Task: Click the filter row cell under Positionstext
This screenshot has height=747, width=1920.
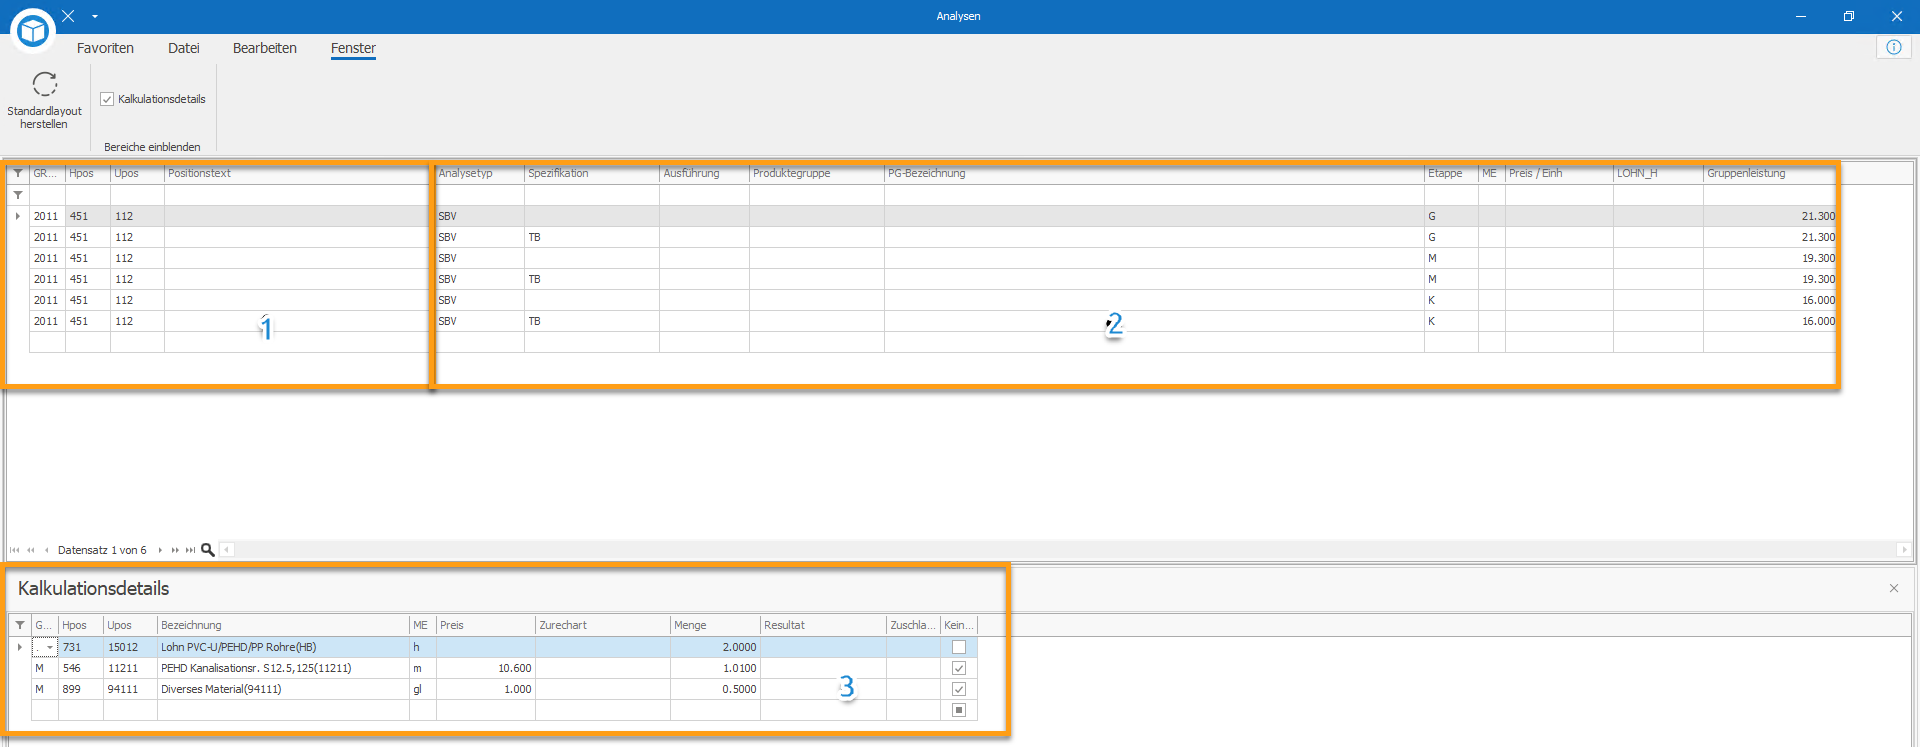Action: point(297,195)
